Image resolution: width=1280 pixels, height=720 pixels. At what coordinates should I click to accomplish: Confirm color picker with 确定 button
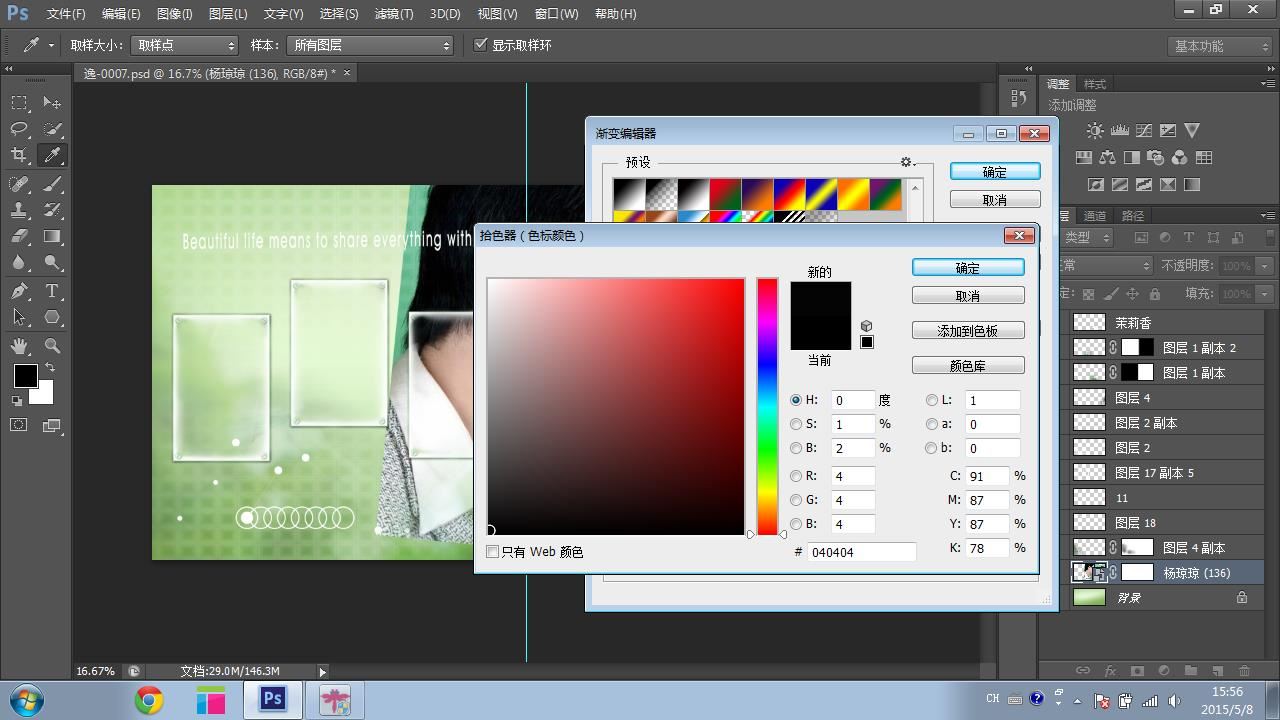click(x=968, y=268)
